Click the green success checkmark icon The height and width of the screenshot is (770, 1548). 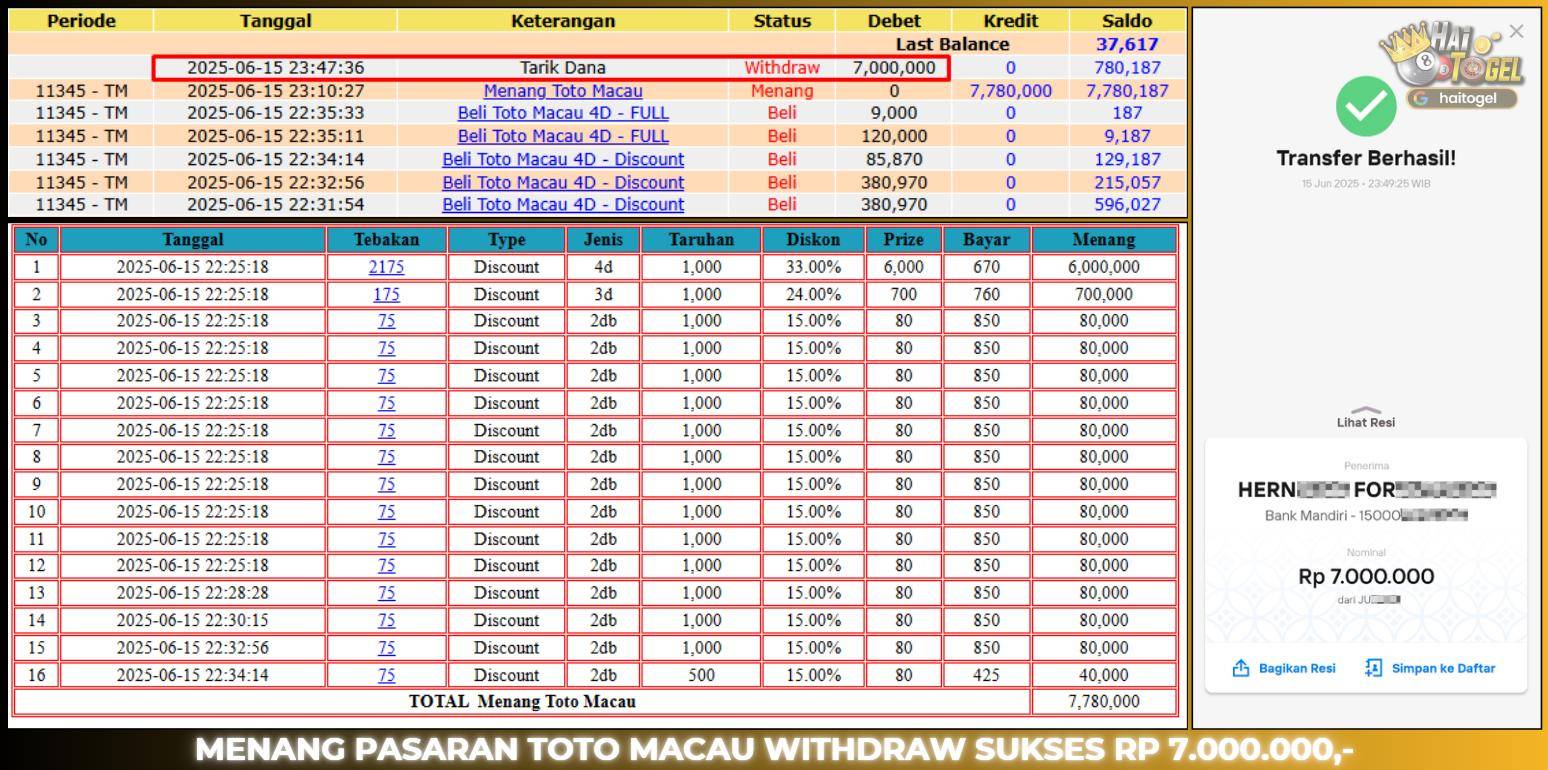point(1366,106)
